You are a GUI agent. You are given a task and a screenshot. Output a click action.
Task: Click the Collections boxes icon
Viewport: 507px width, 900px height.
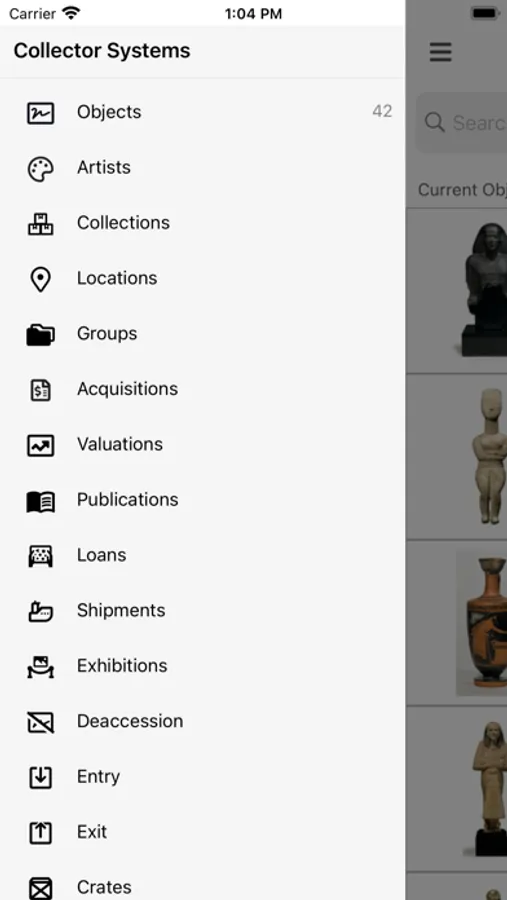[x=41, y=224]
